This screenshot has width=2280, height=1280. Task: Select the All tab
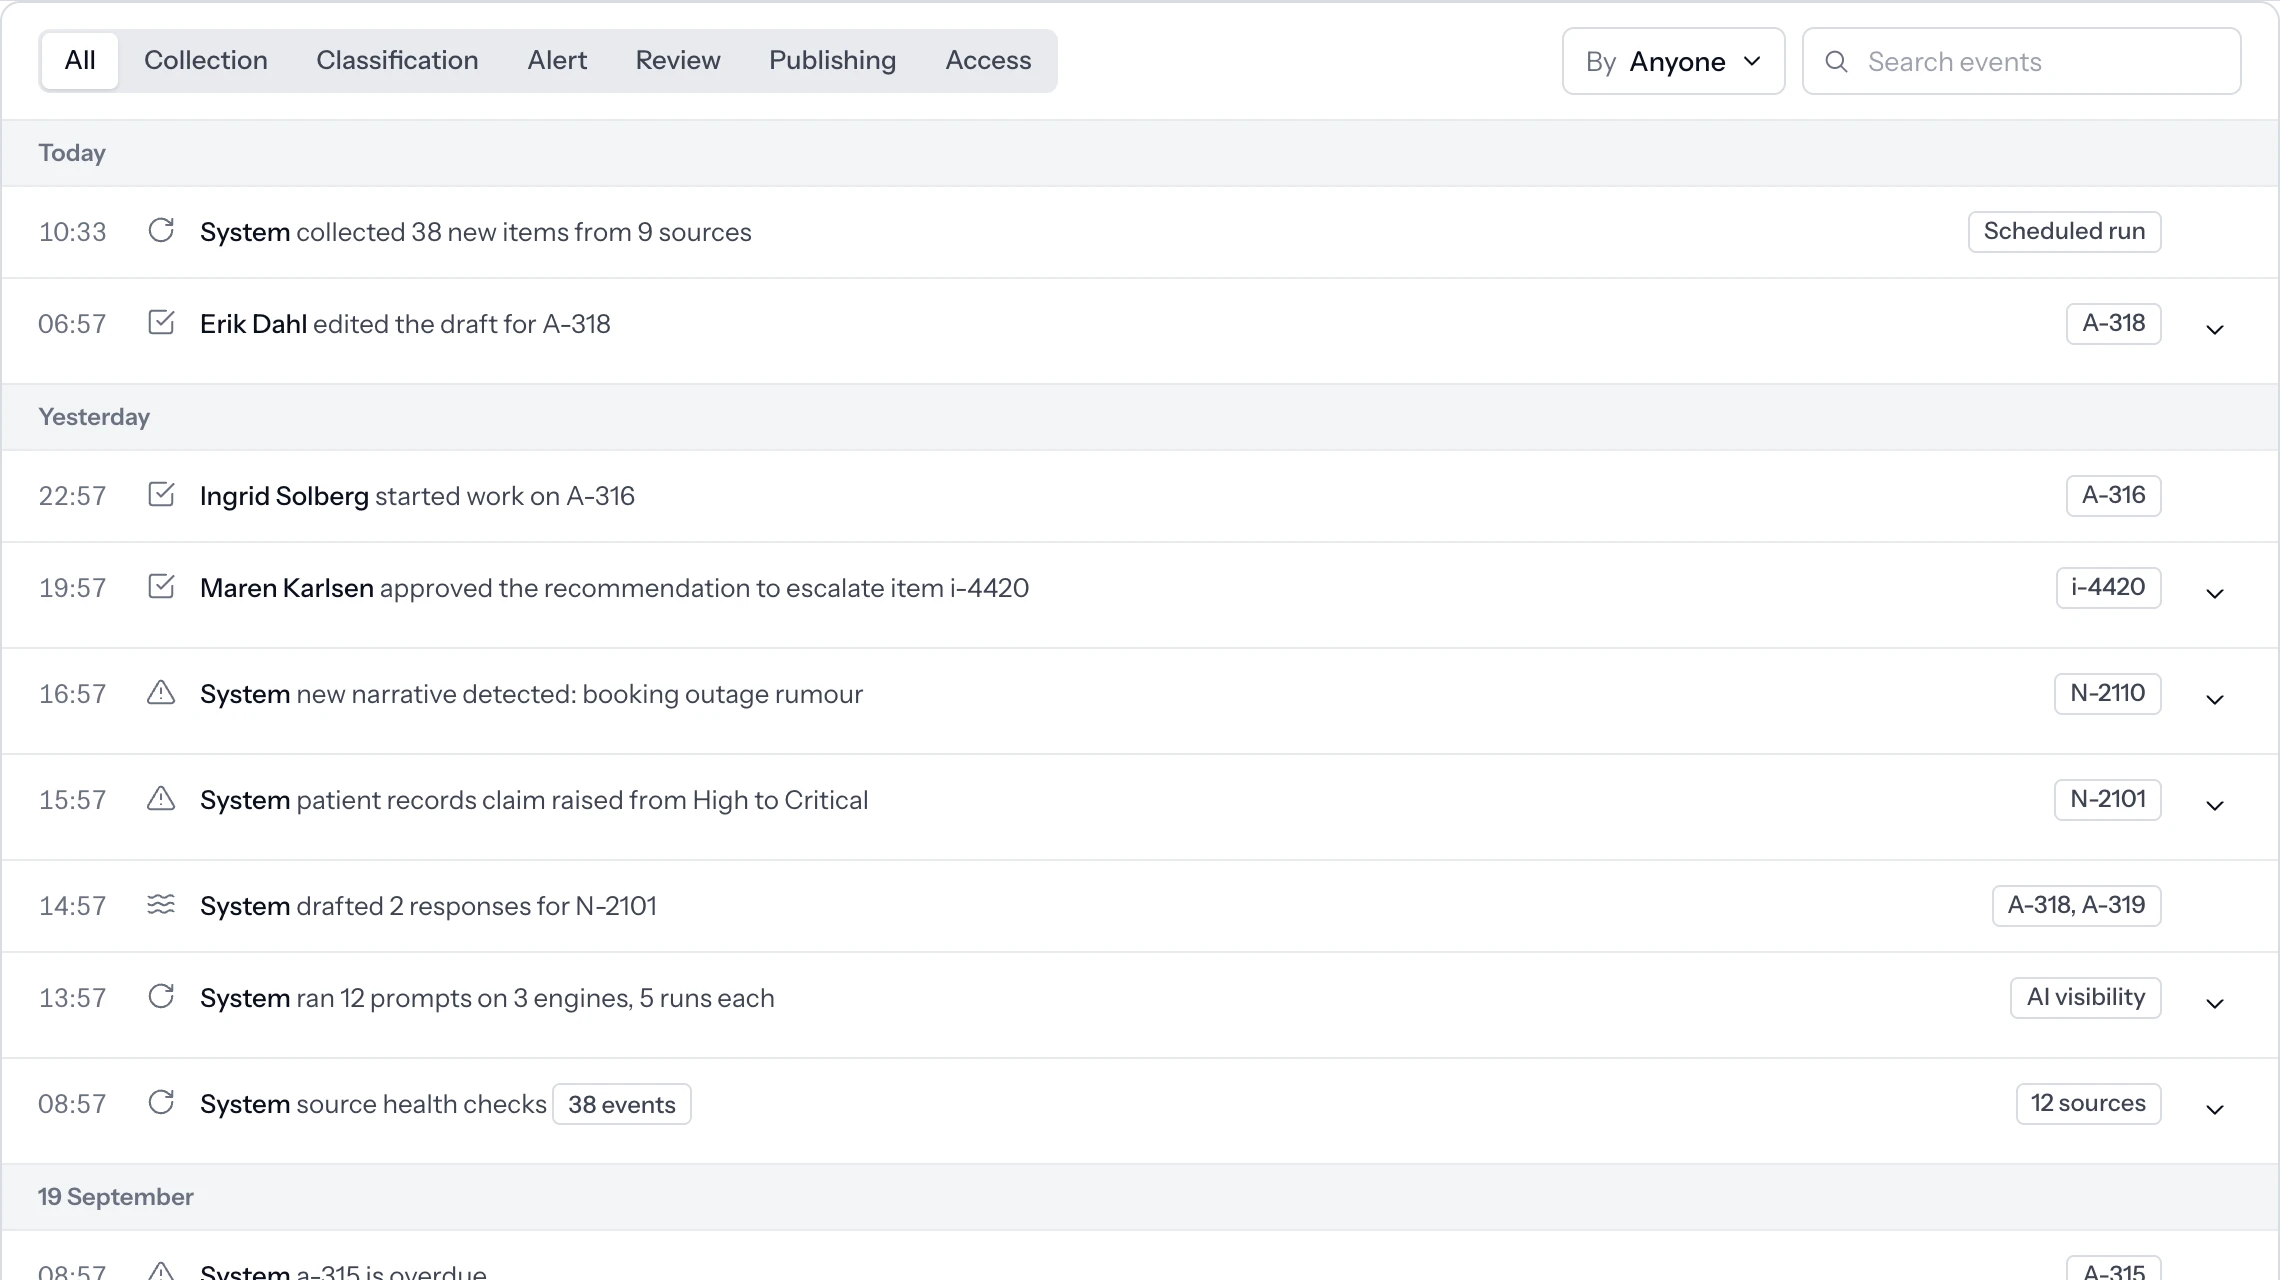point(80,61)
